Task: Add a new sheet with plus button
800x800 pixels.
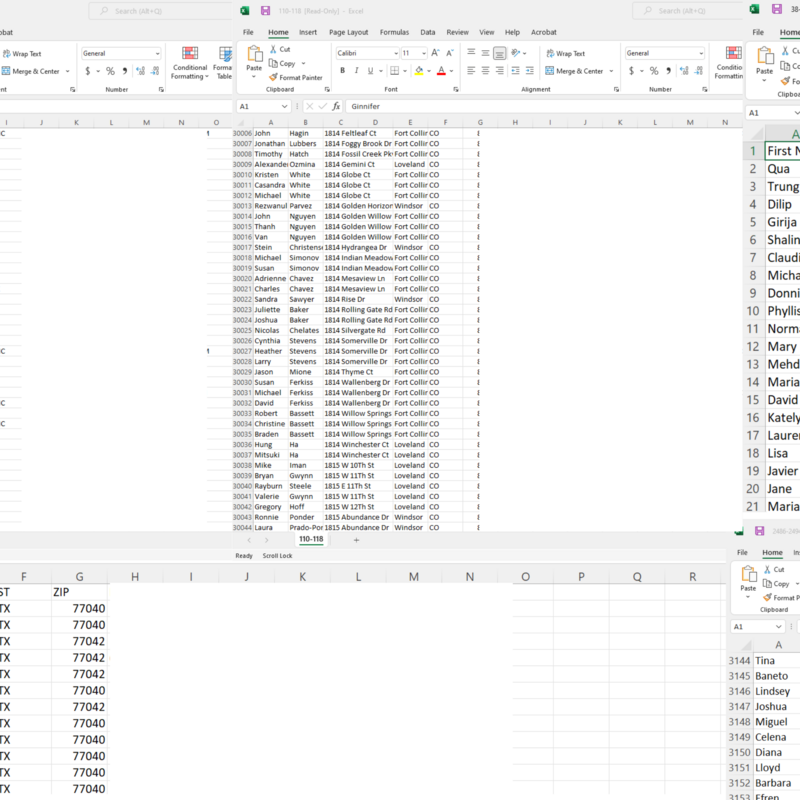Action: coord(356,540)
